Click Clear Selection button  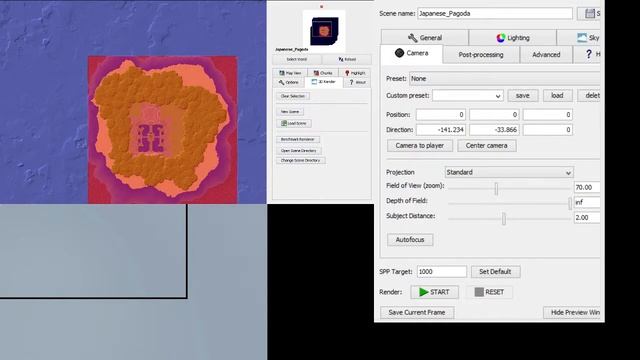293,96
